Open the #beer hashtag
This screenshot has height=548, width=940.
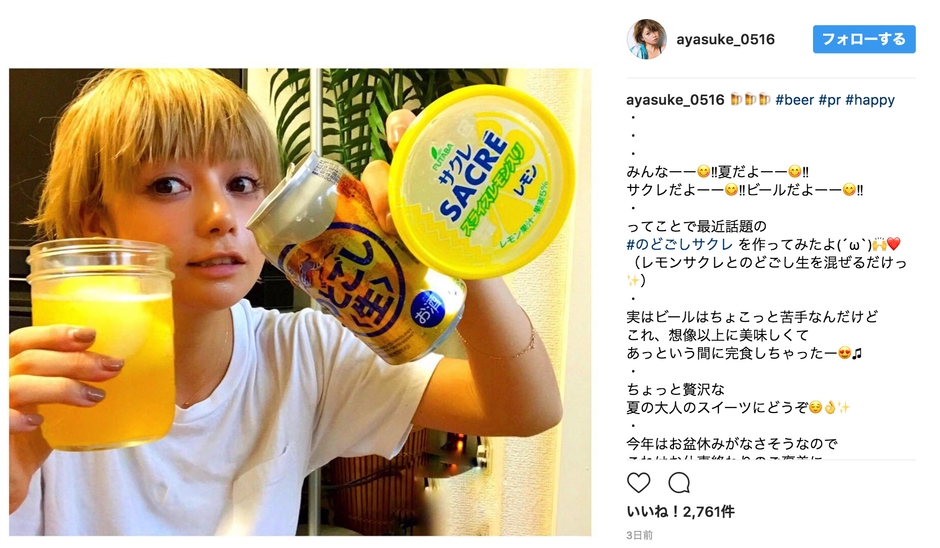coord(794,100)
